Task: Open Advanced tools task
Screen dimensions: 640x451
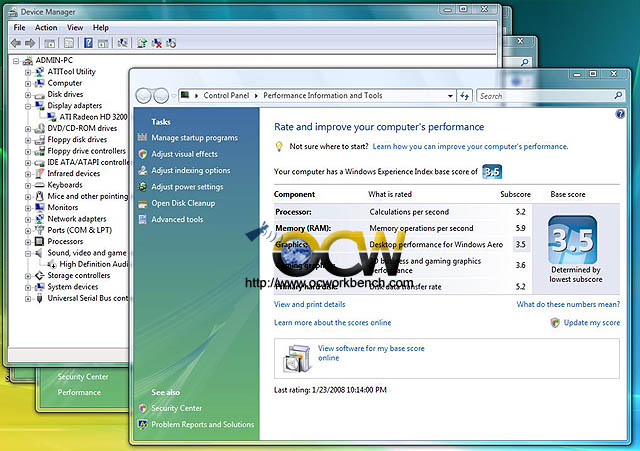Action: (x=177, y=220)
